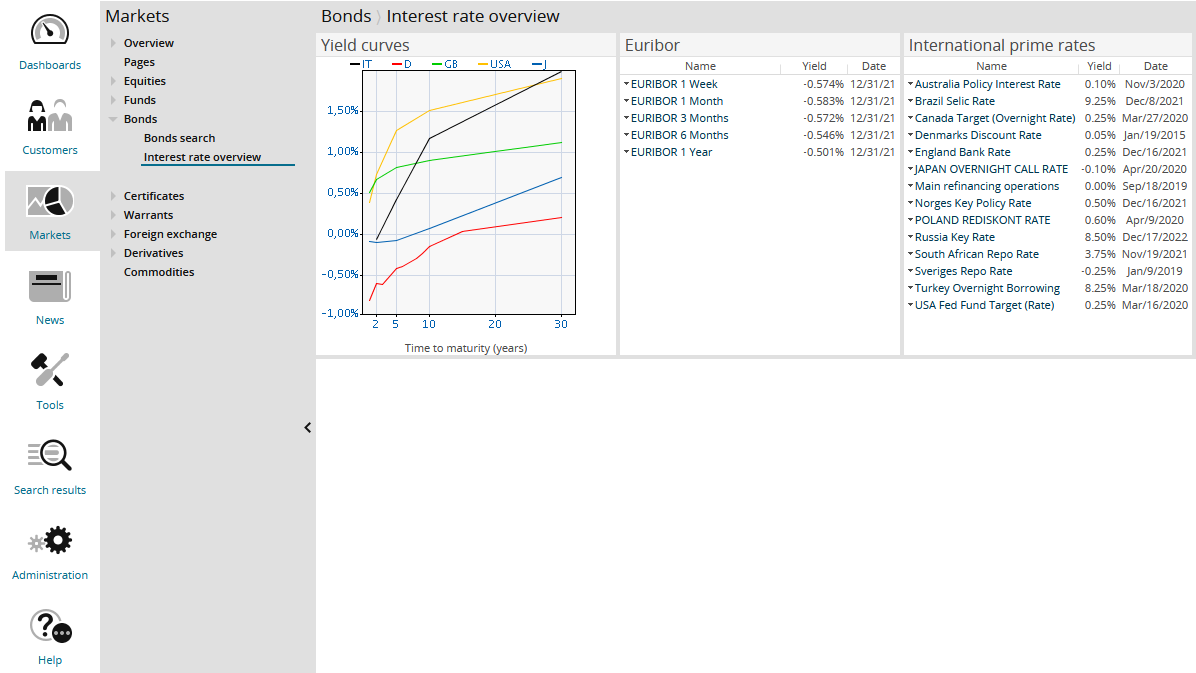Select the Markets chart icon

pyautogui.click(x=50, y=201)
